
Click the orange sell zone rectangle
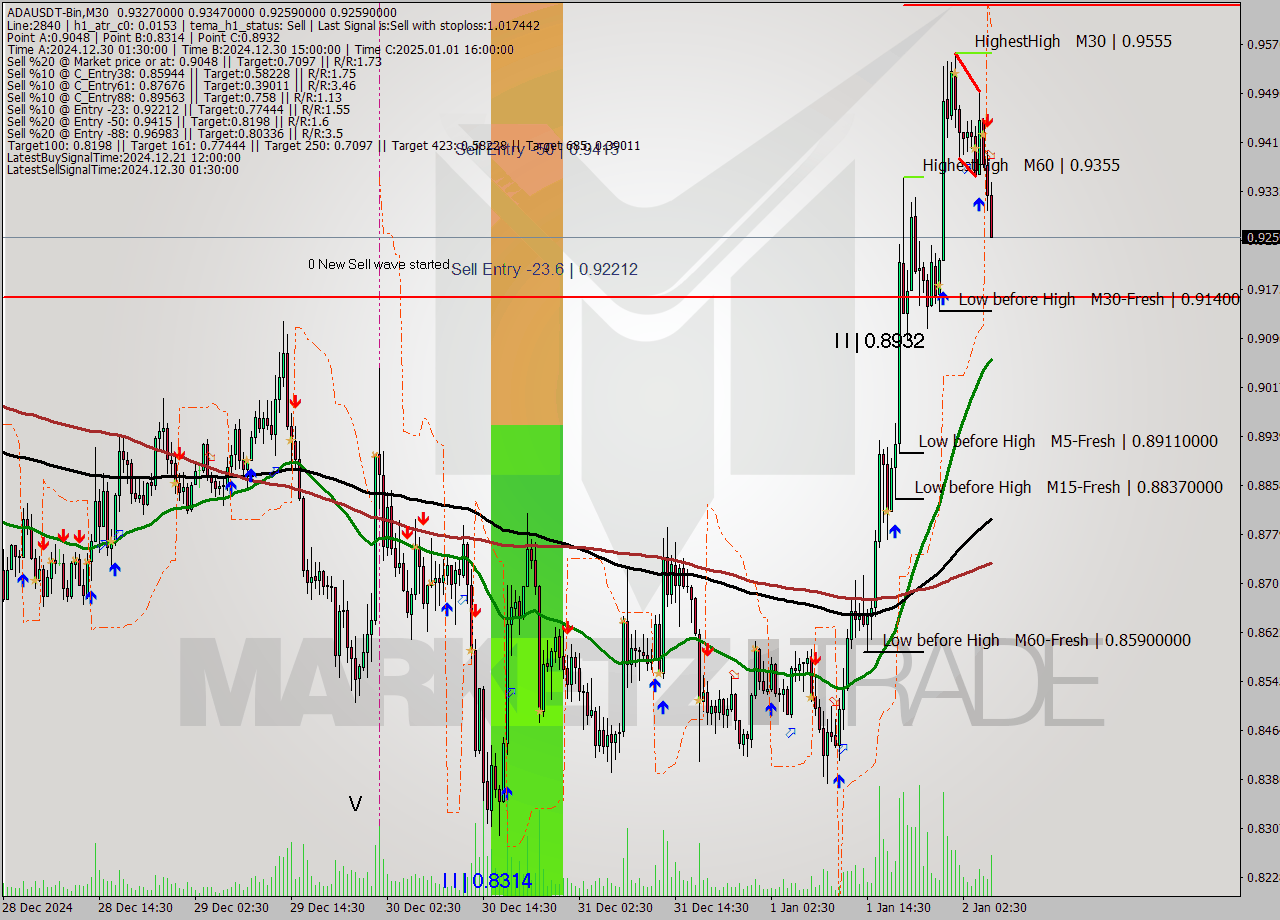(526, 215)
